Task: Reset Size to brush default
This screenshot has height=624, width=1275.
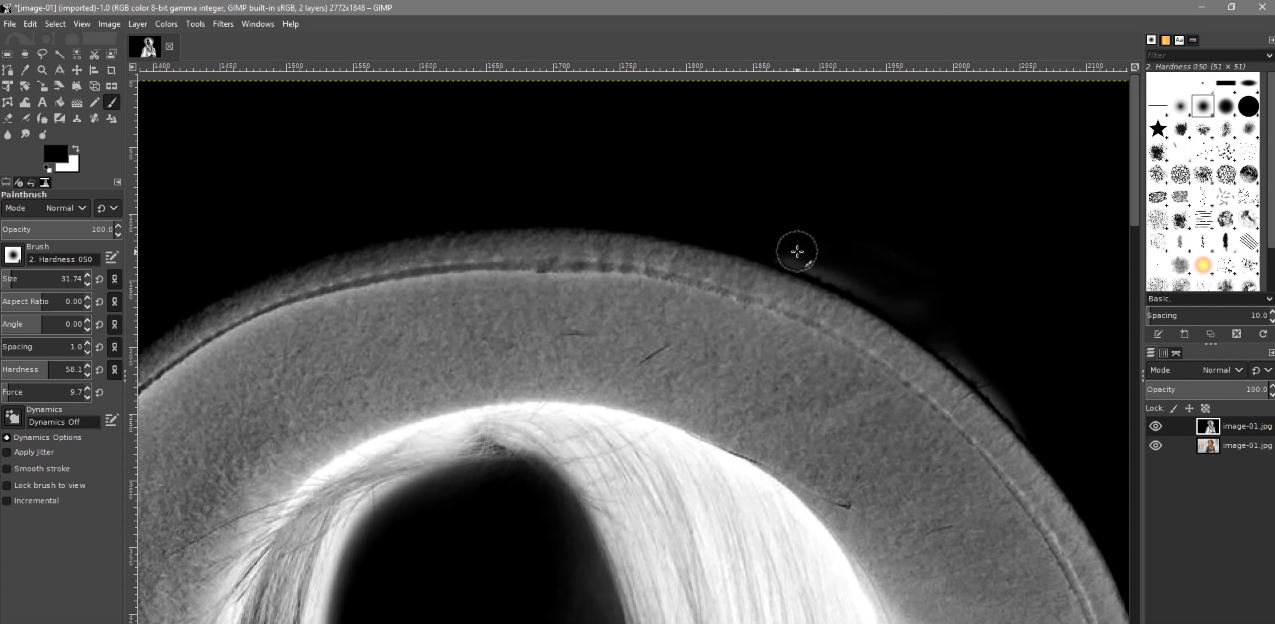Action: tap(100, 279)
